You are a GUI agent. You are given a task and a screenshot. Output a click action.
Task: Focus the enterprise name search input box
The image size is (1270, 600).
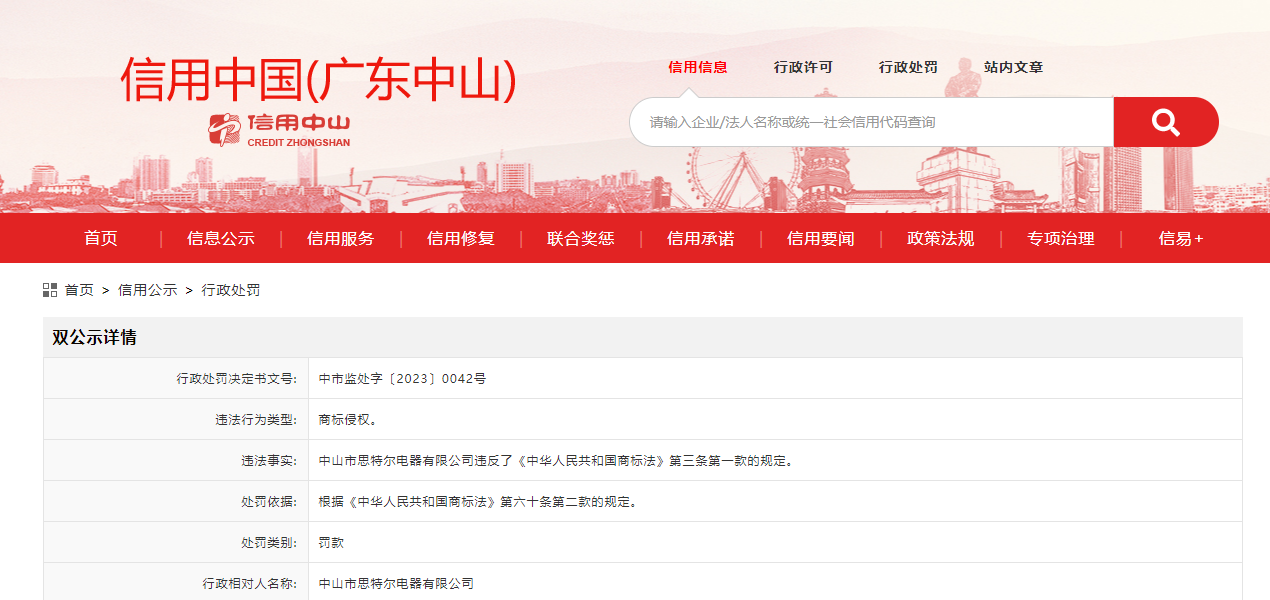click(x=872, y=122)
